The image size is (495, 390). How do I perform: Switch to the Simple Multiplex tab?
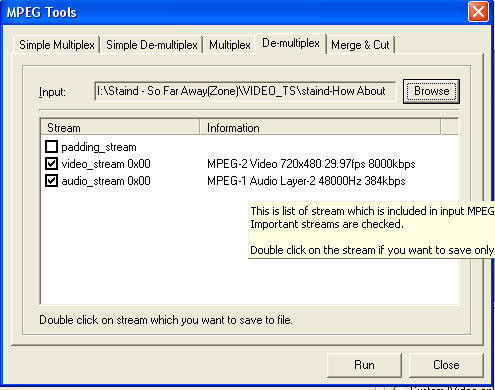click(x=56, y=45)
